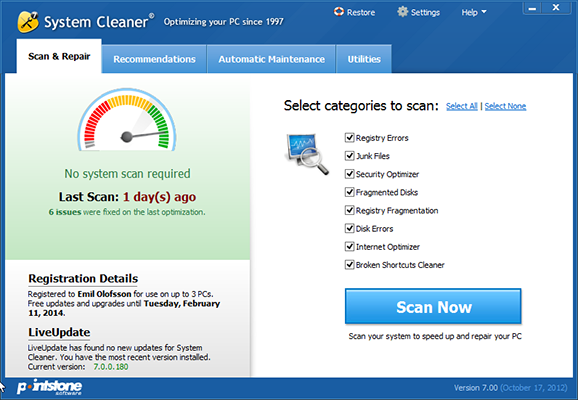Toggle the Junk Files checkbox
This screenshot has height=400, width=578.
pyautogui.click(x=349, y=156)
